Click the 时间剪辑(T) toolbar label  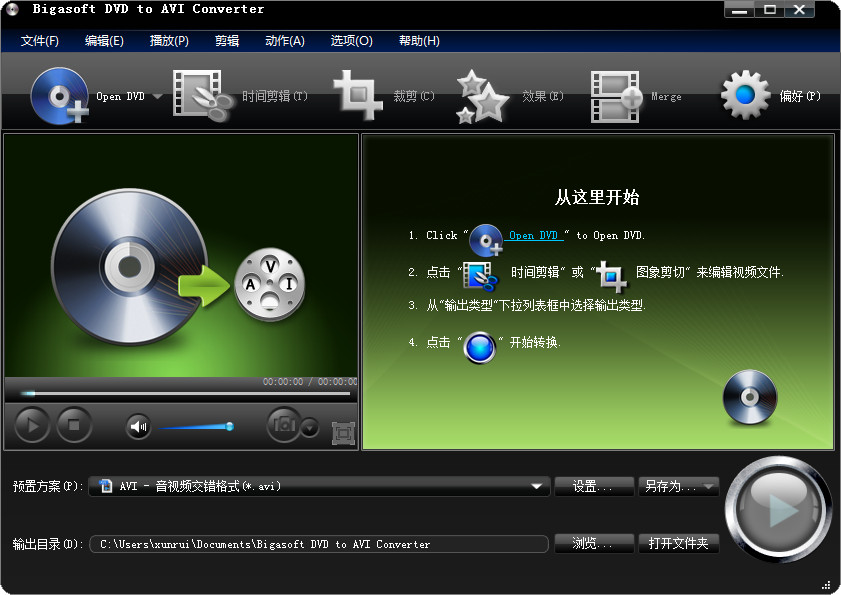[275, 96]
